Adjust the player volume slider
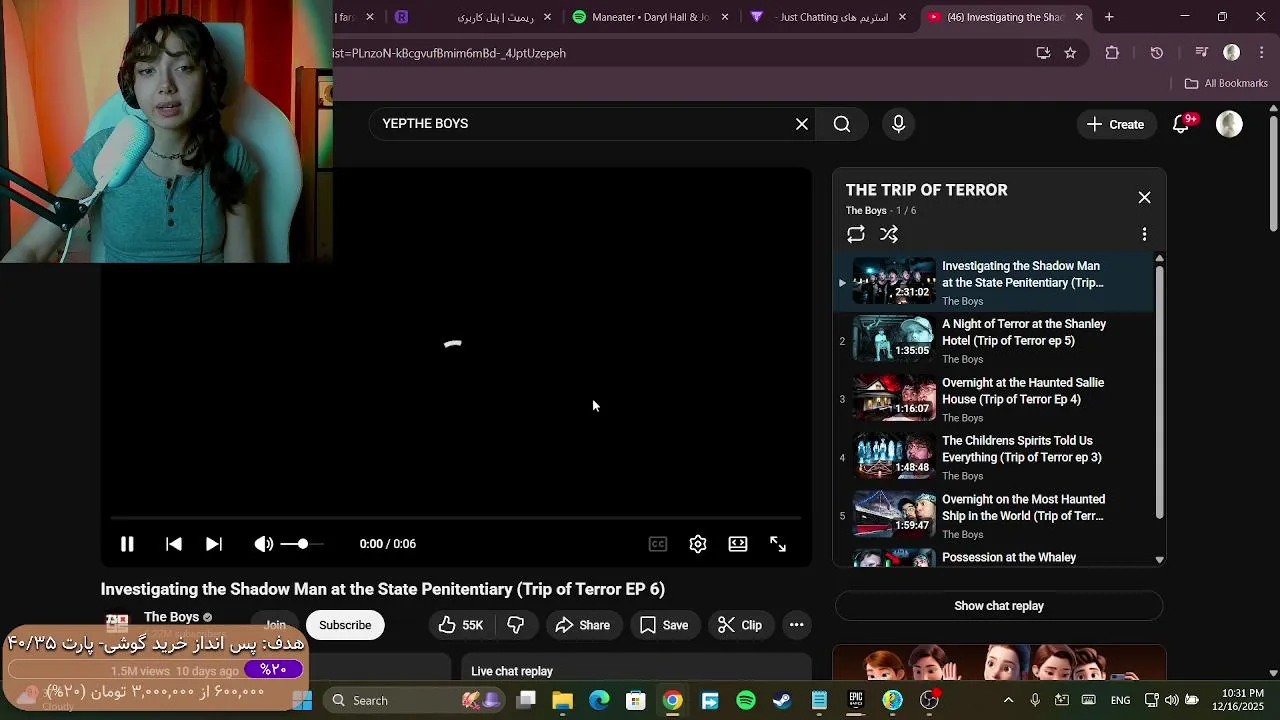The width and height of the screenshot is (1280, 720). click(302, 544)
